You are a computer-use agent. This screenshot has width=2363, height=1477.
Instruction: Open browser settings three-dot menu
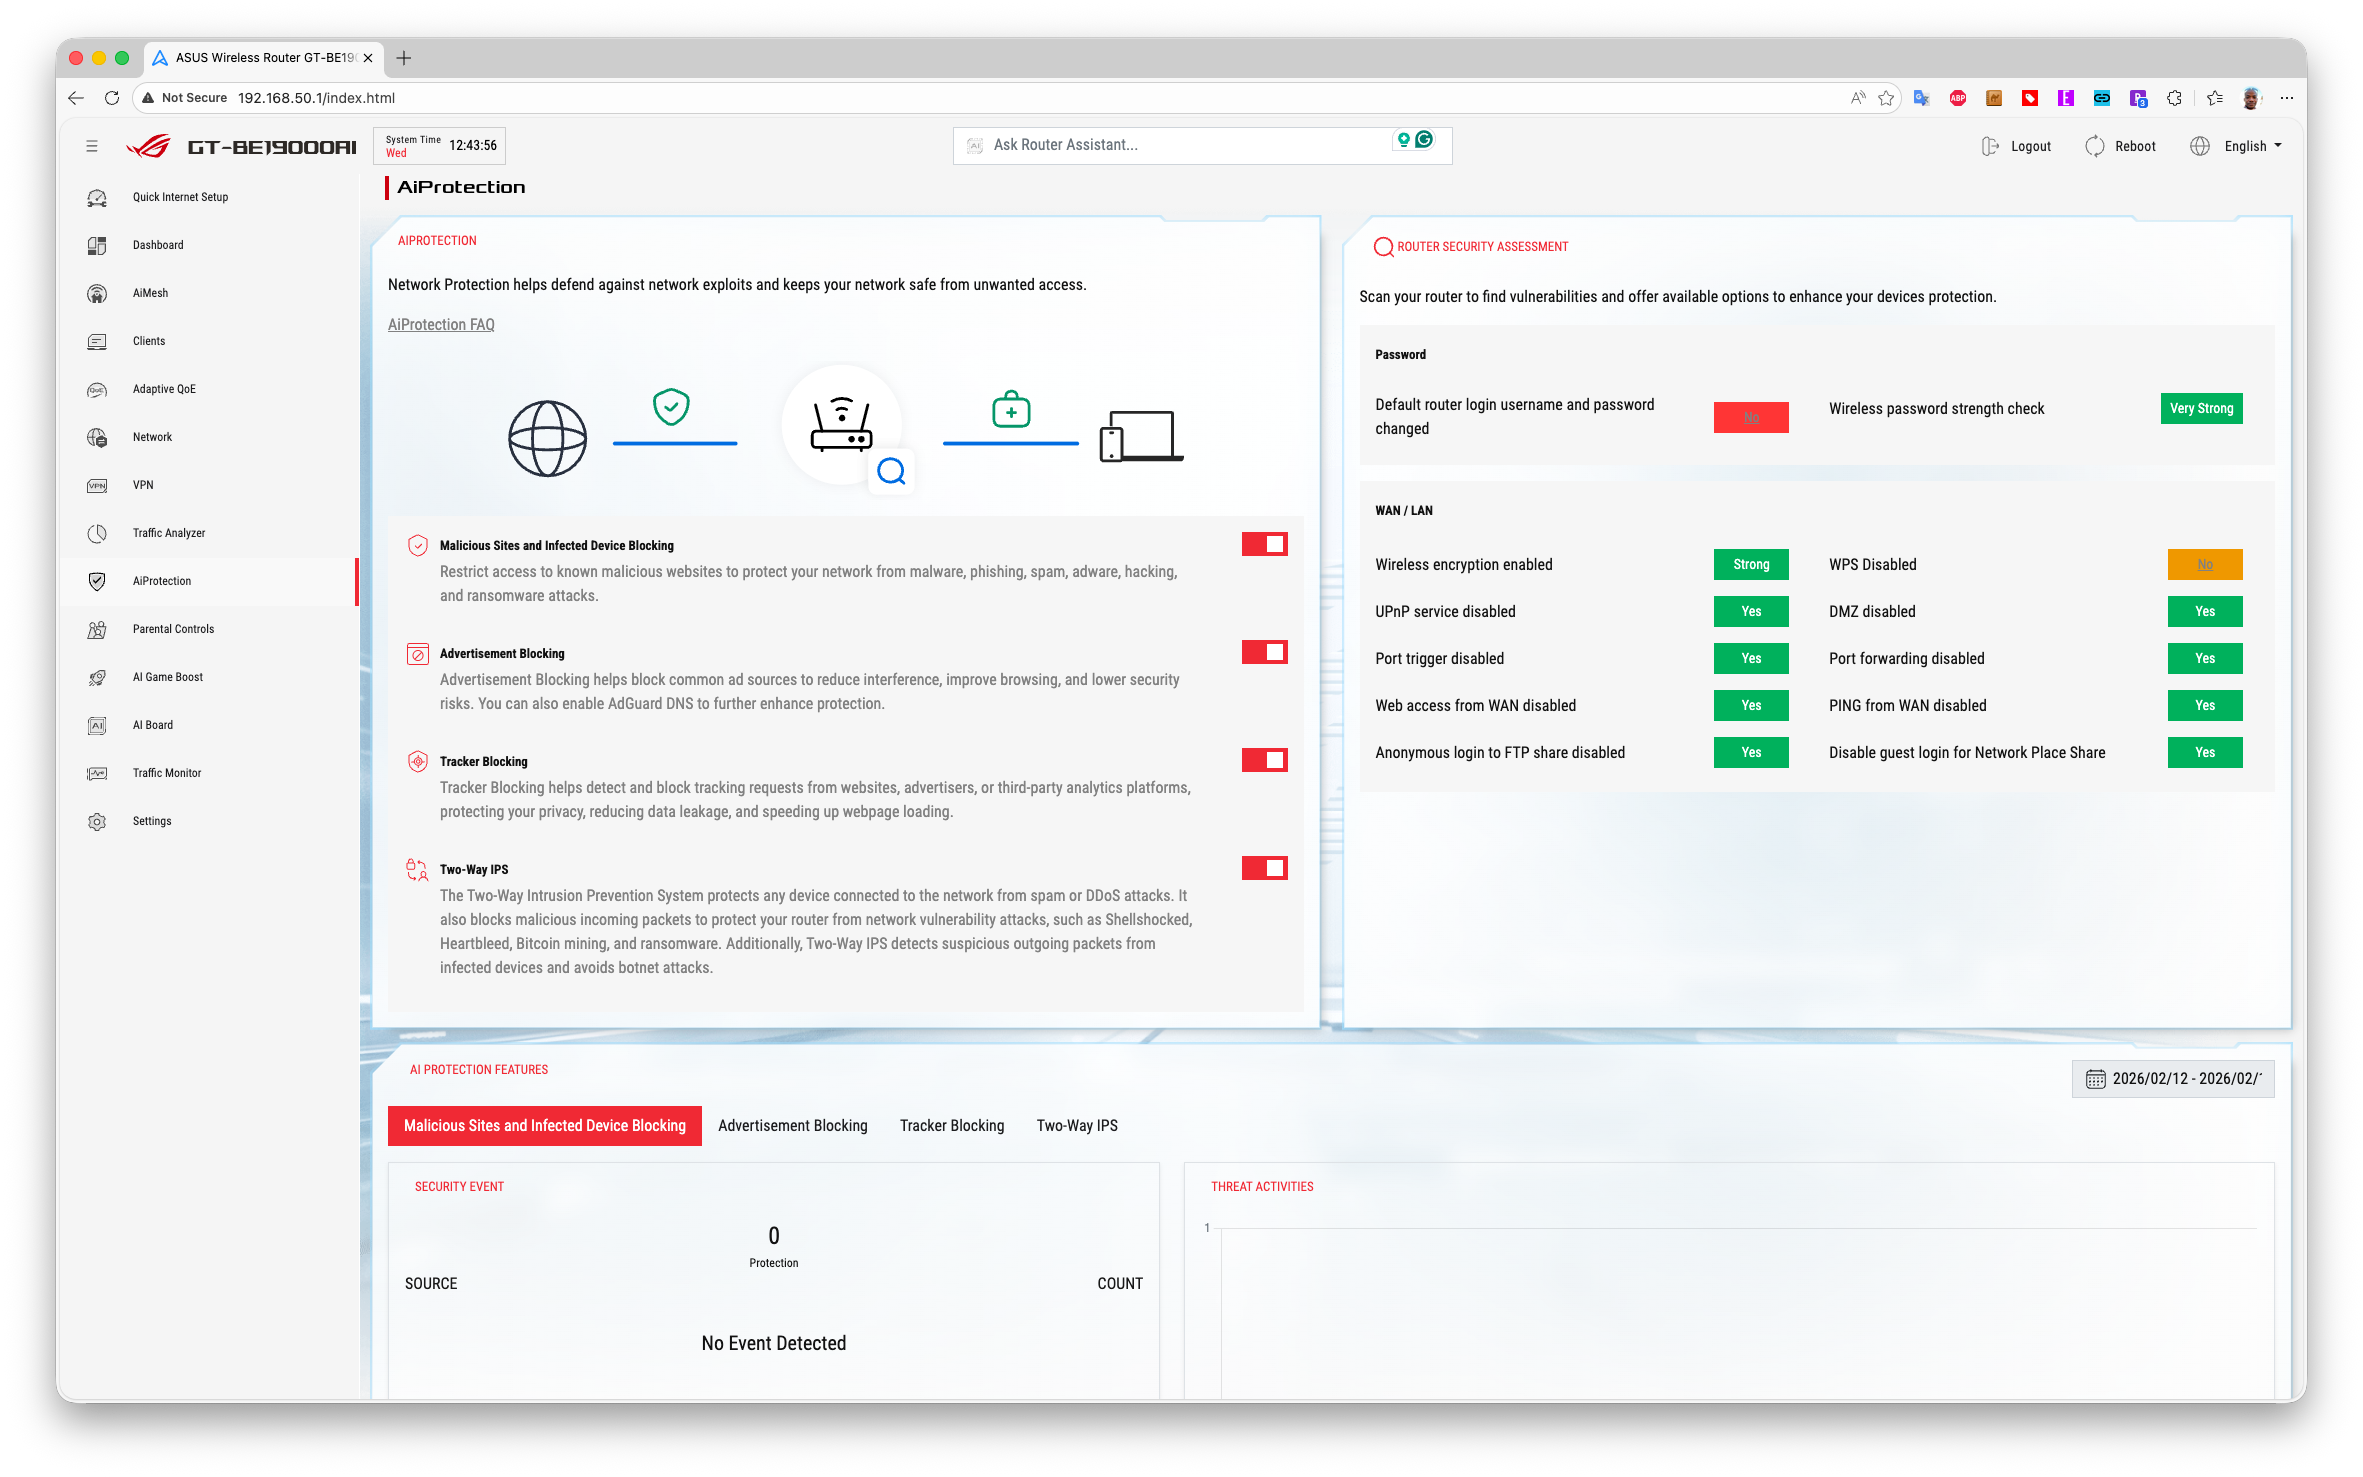2286,98
